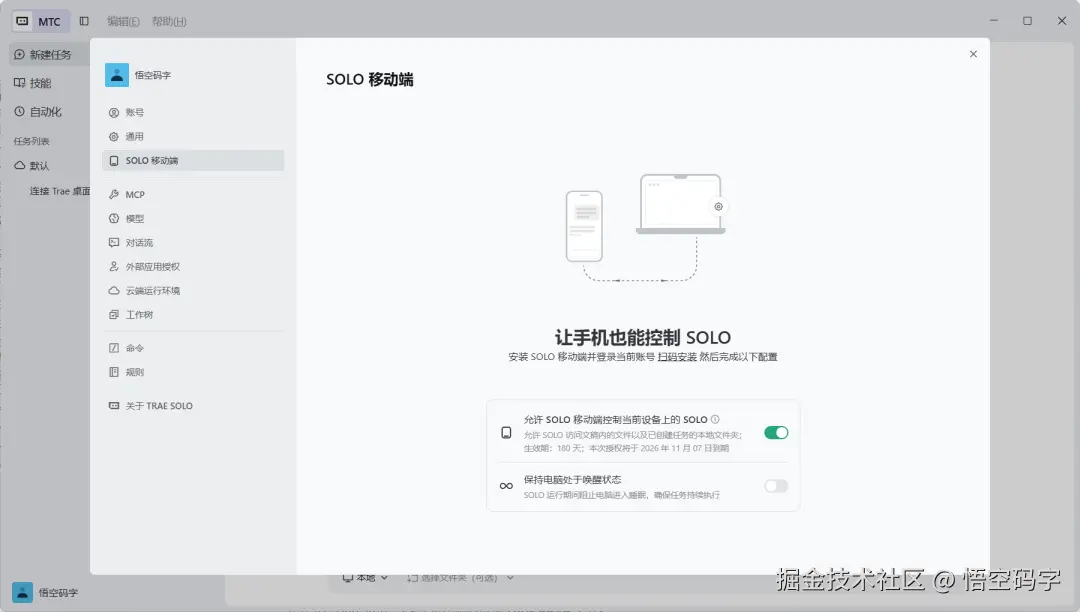Image resolution: width=1080 pixels, height=612 pixels.
Task: Enable the 保持电脑处于唤醒状态 toggle
Action: coord(776,486)
